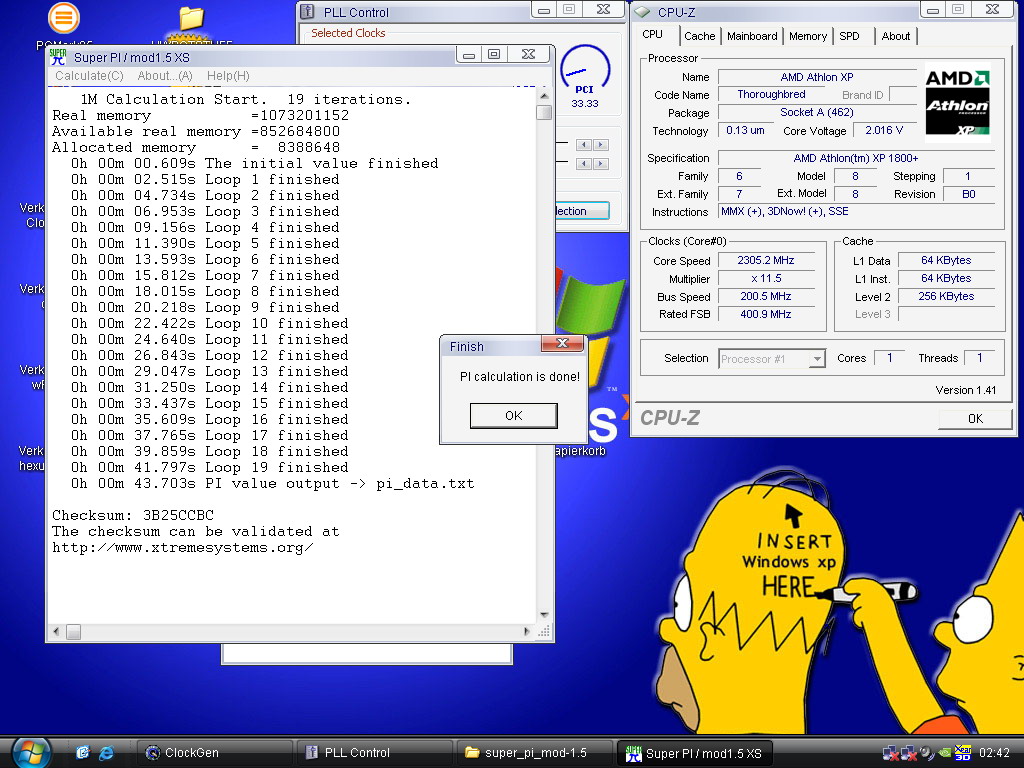This screenshot has width=1024, height=768.
Task: Open the yellow folder desktop icon
Action: [x=191, y=20]
